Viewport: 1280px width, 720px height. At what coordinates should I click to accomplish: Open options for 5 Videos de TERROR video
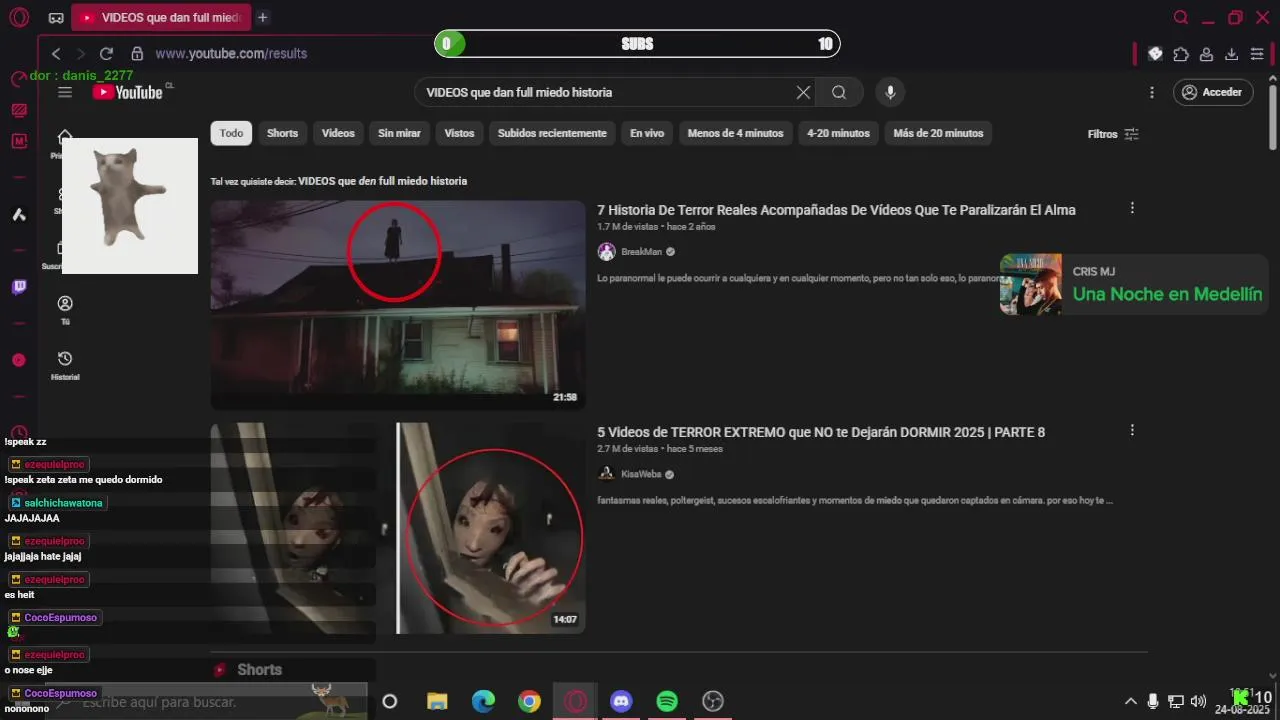[x=1132, y=430]
